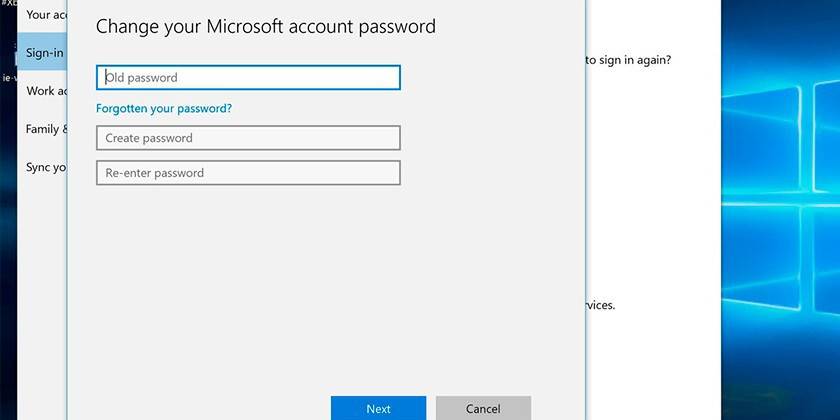
Task: Focus the Create password field
Action: [248, 138]
